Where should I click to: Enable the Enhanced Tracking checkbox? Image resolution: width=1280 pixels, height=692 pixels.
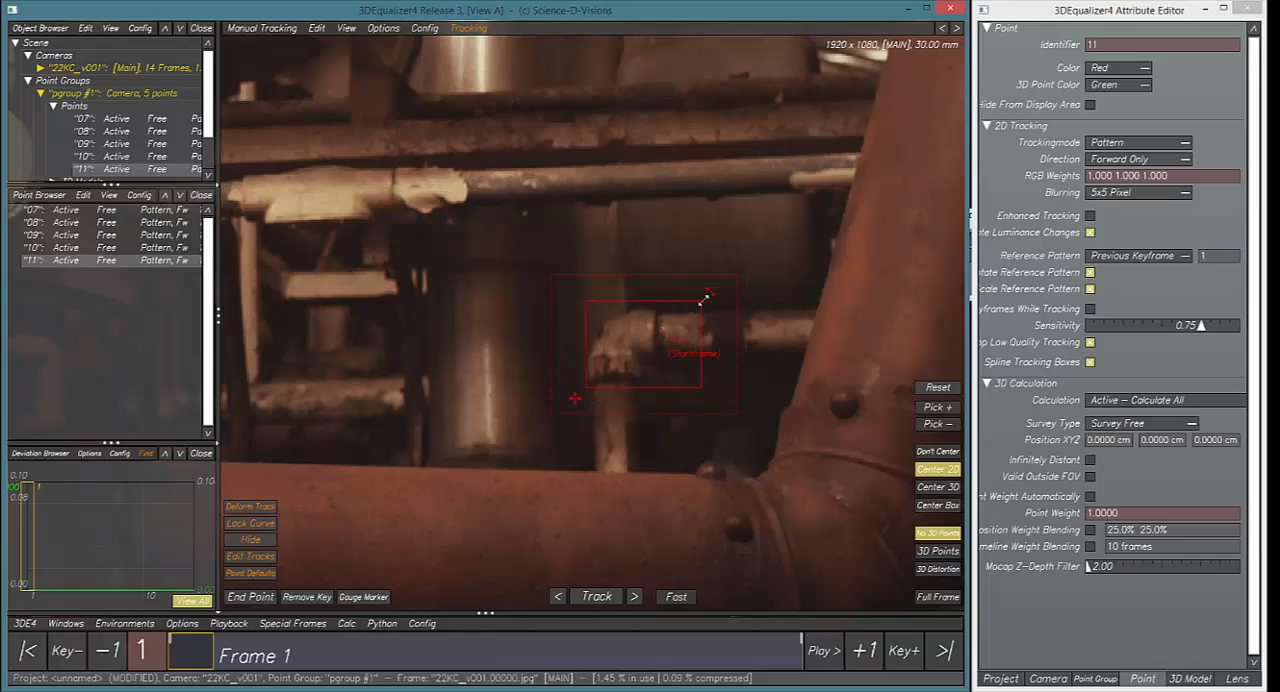tap(1090, 216)
